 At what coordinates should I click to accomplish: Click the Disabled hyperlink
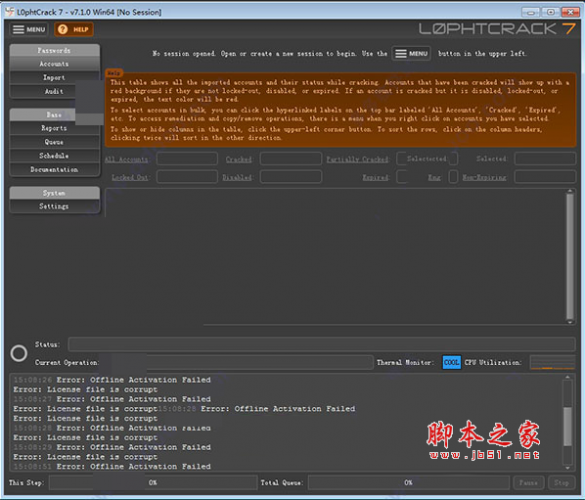point(237,177)
